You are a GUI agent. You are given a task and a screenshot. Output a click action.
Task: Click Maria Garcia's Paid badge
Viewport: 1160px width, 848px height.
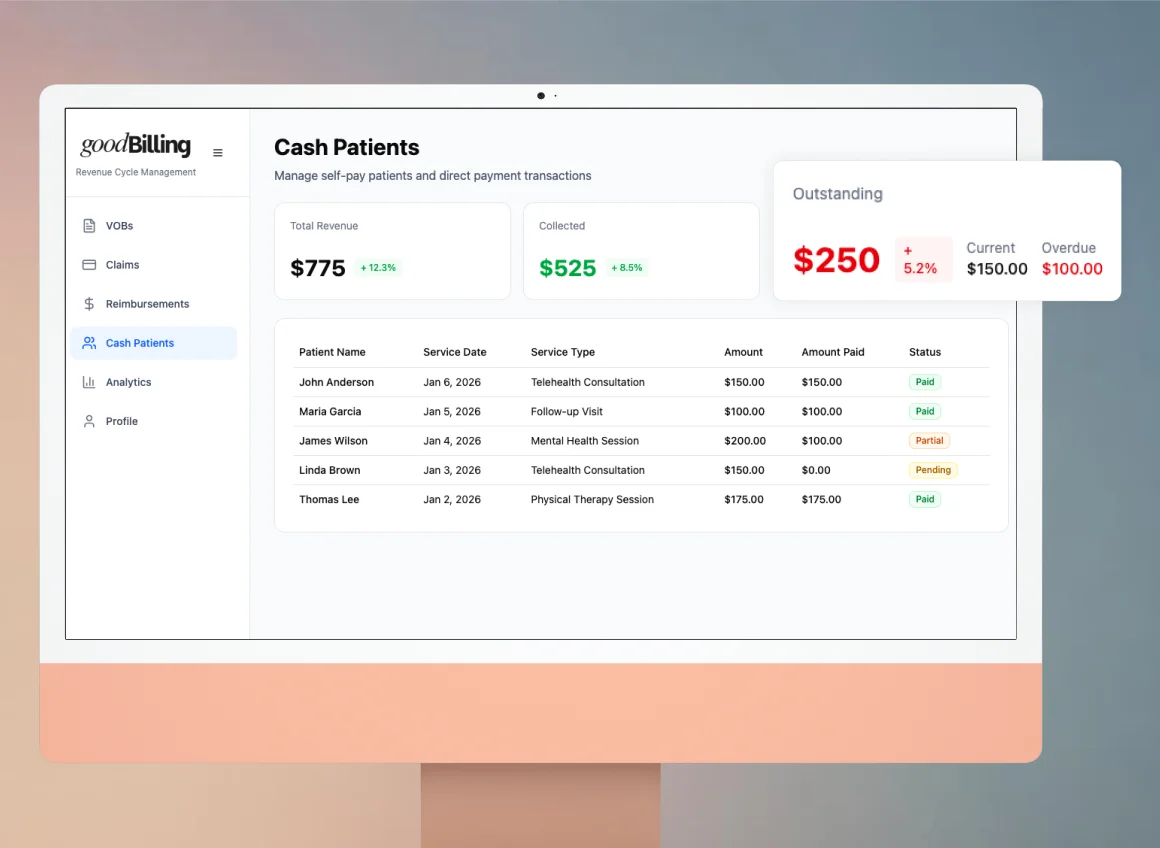(925, 411)
